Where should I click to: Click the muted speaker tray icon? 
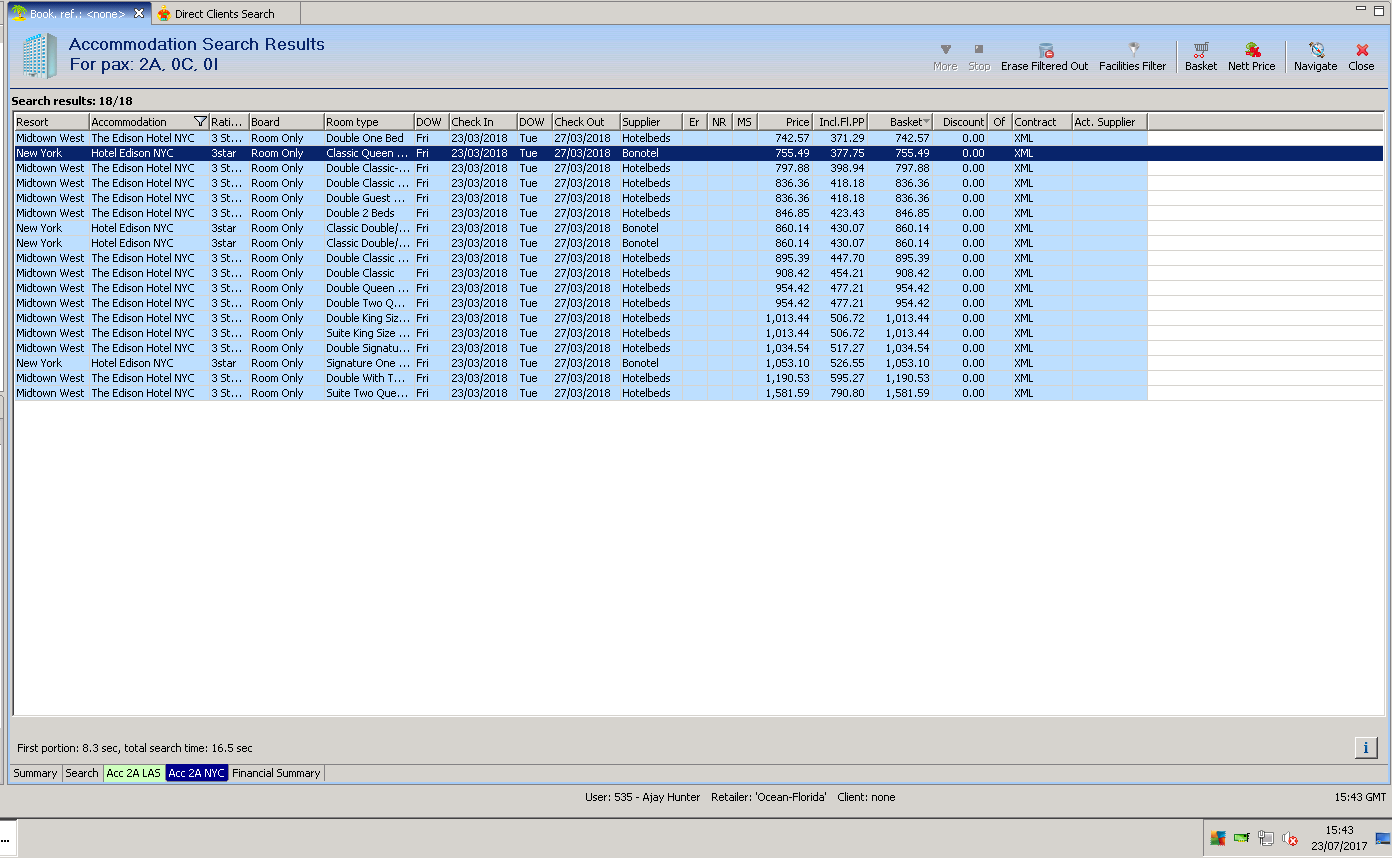click(x=1290, y=839)
